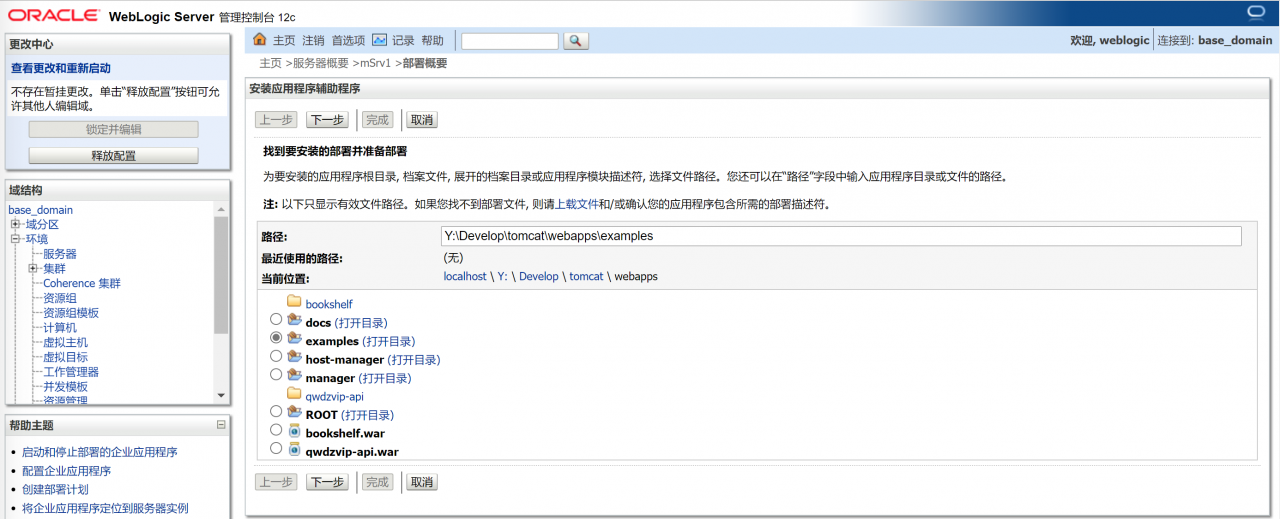
Task: Click the domain structure tree scrollbar
Action: (221, 275)
